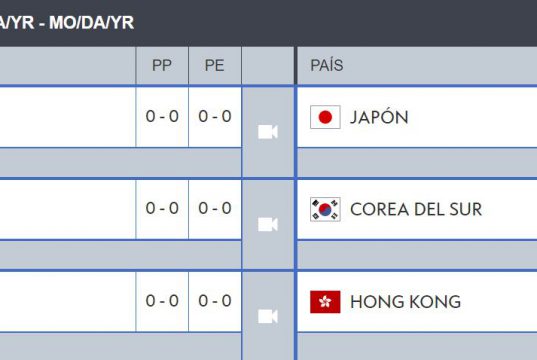Viewport: 537px width, 360px height.
Task: Click the Hong Kong flag icon
Action: 325,302
